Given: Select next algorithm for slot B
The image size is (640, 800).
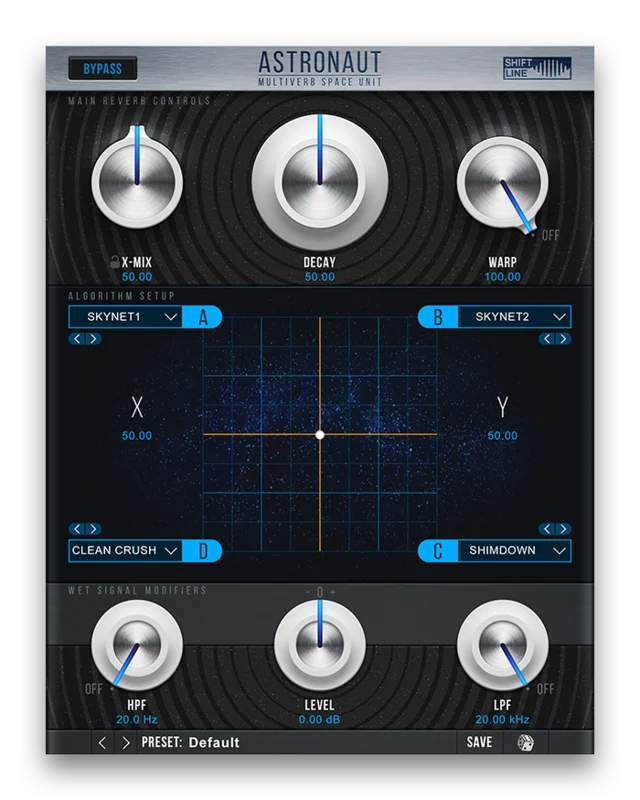Looking at the screenshot, I should pyautogui.click(x=563, y=339).
